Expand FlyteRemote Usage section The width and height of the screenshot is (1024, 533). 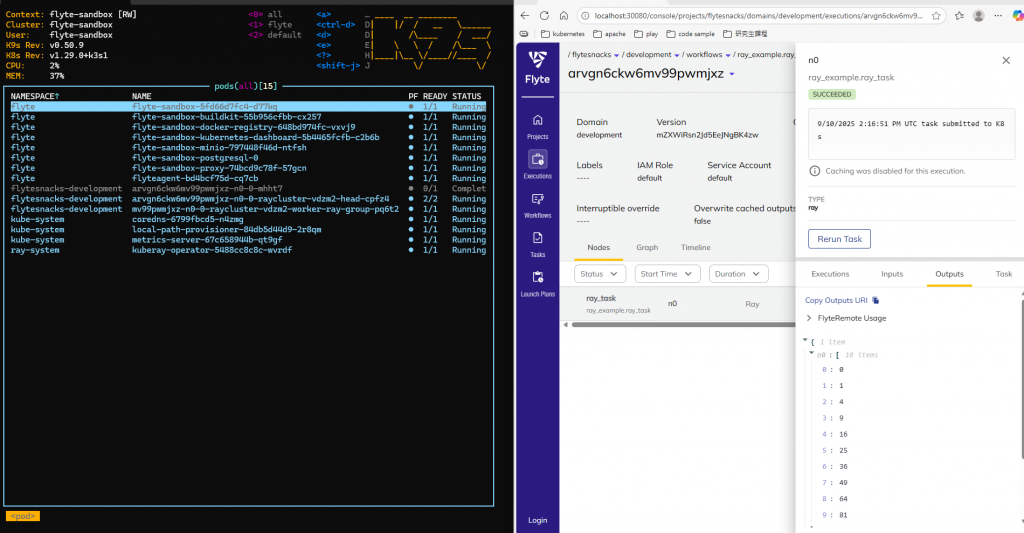tap(846, 318)
